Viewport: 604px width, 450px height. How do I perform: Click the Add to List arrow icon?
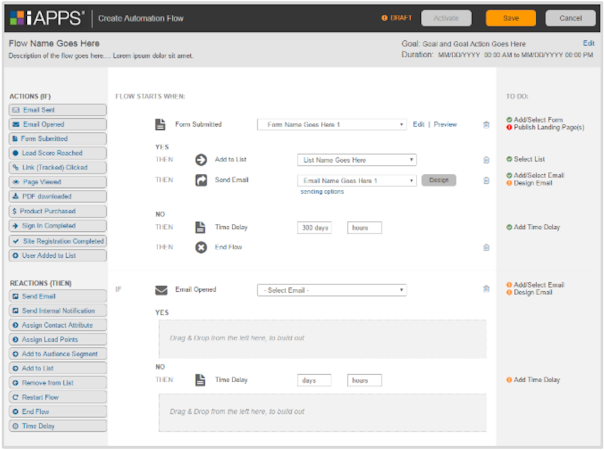click(200, 160)
